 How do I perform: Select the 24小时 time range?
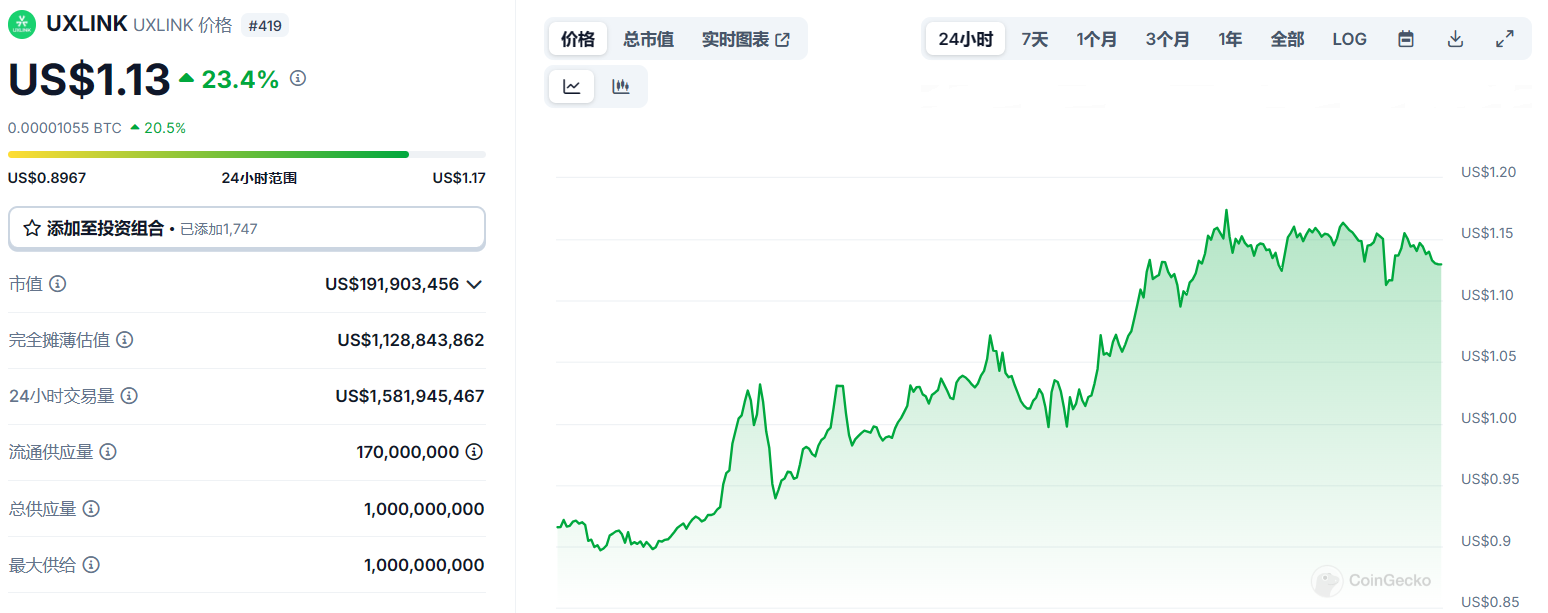pos(965,39)
